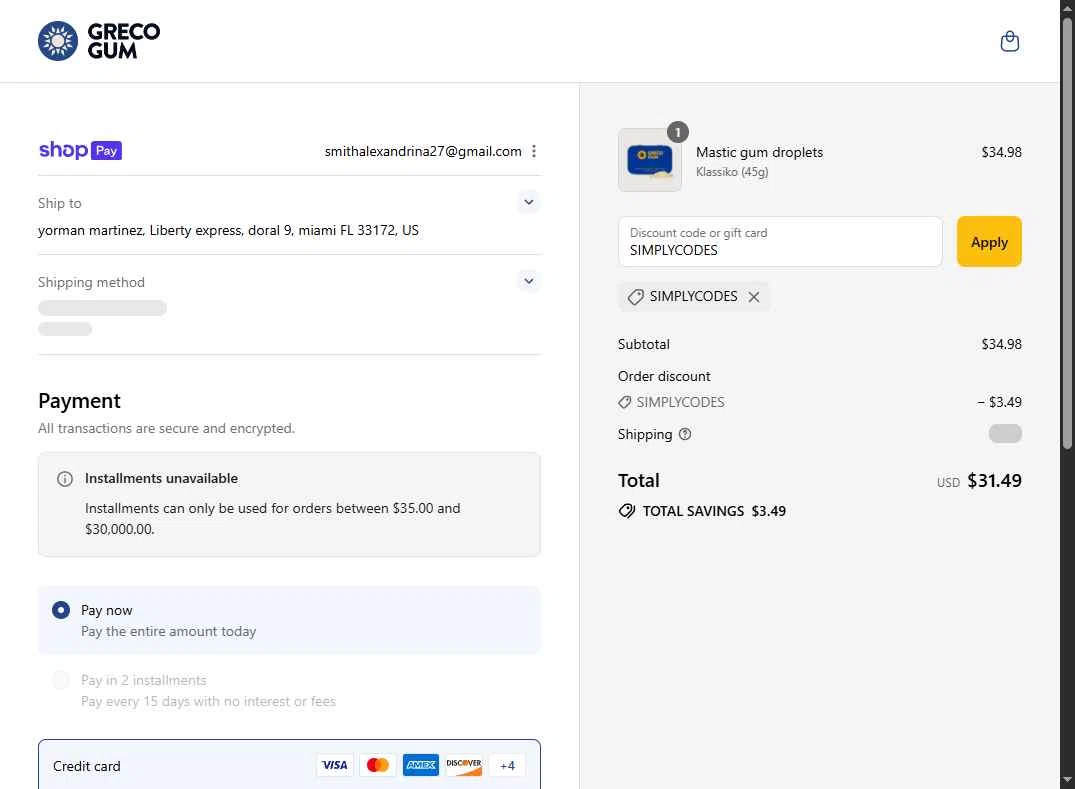
Task: Open the Greco Gum logo homepage
Action: tap(99, 41)
